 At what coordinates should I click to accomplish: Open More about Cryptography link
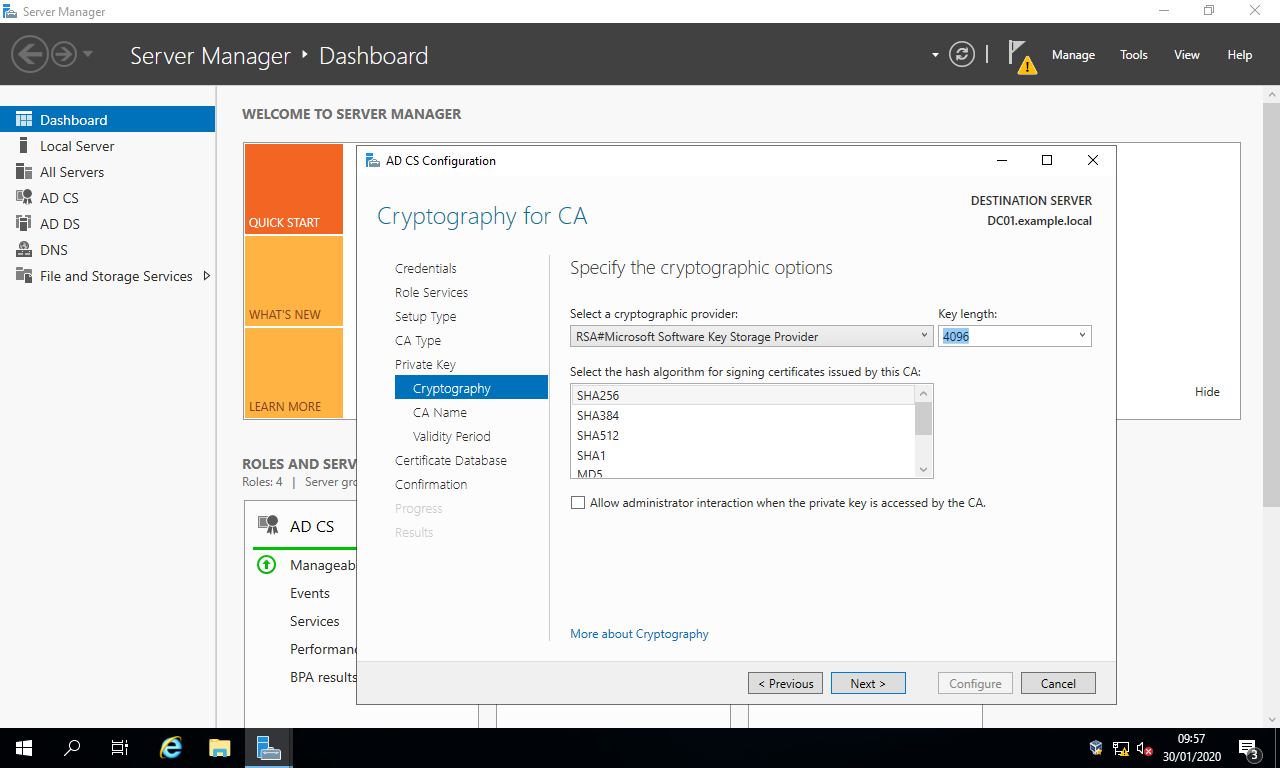(x=639, y=634)
